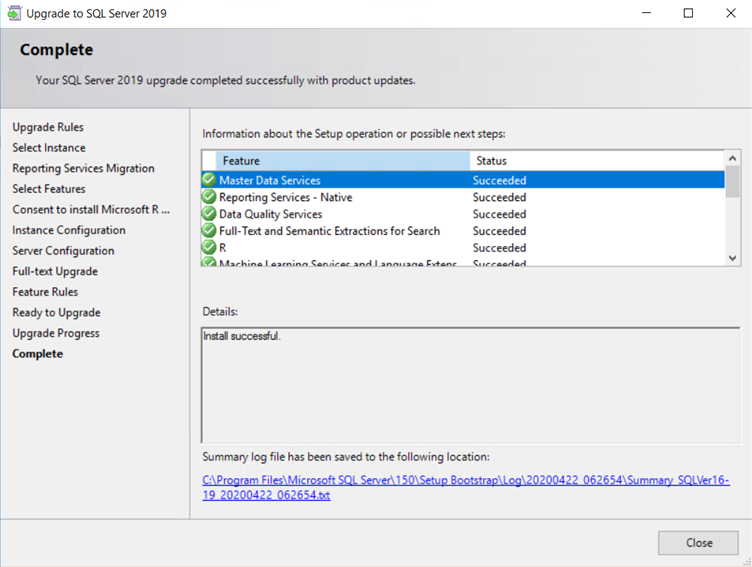The image size is (752, 567).
Task: Click inside the Details text box
Action: pos(465,384)
